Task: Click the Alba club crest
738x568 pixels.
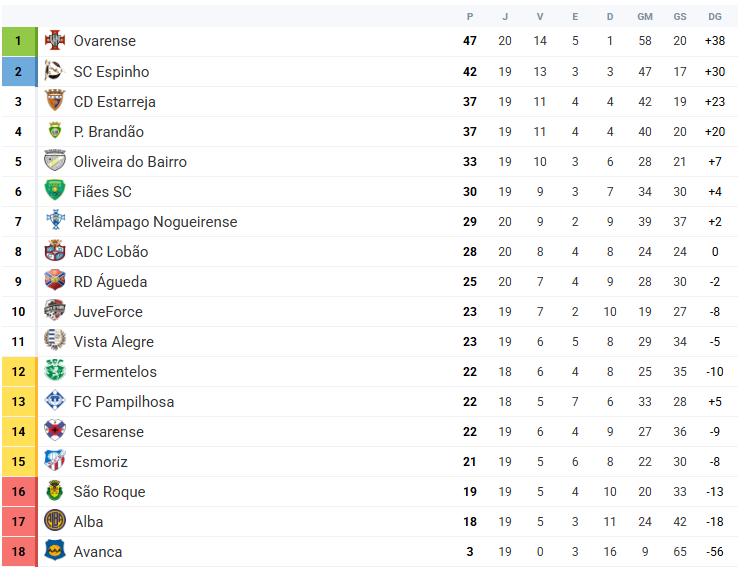Action: (54, 521)
